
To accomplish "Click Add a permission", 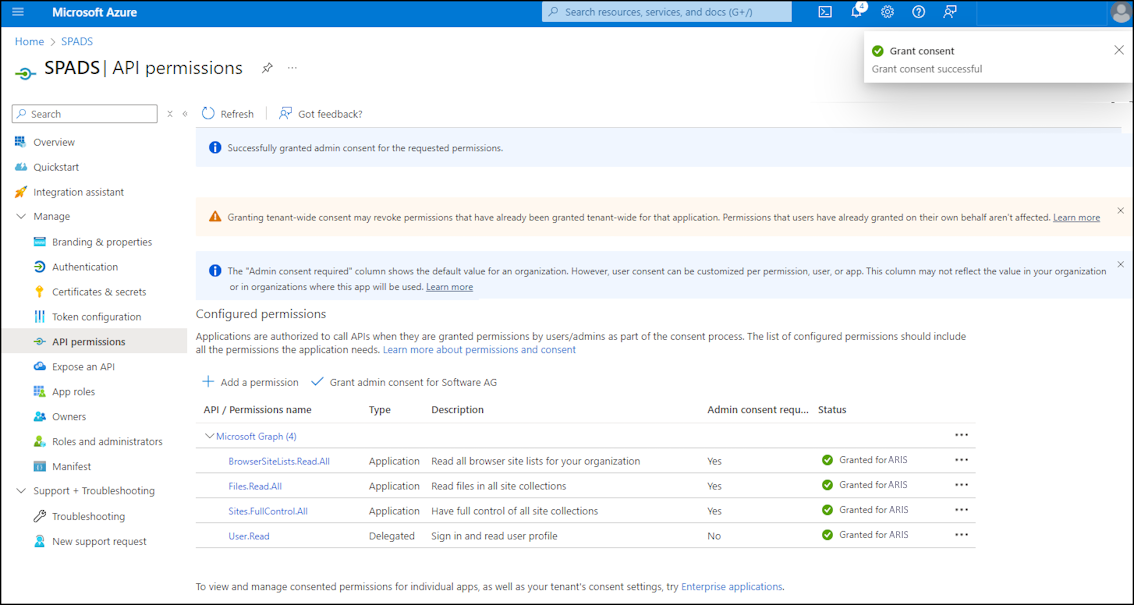I will pyautogui.click(x=250, y=382).
